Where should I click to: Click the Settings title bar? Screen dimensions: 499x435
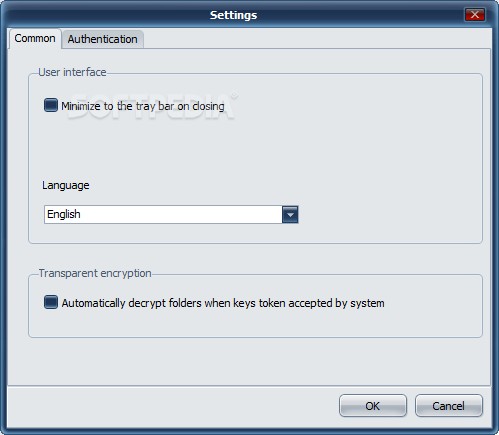click(x=233, y=15)
